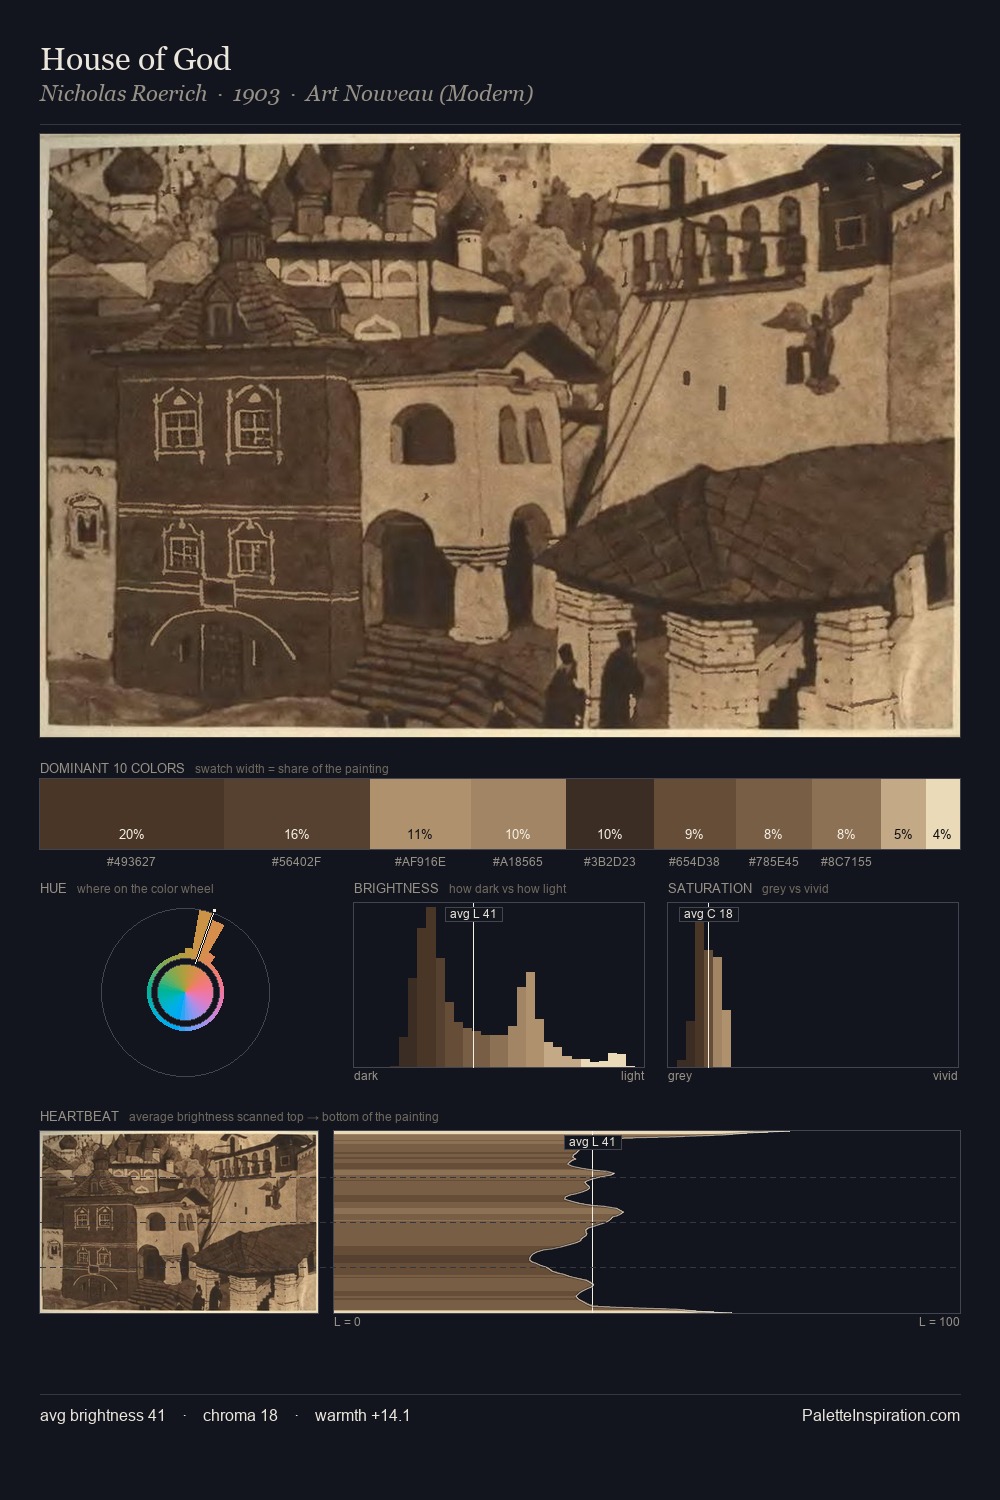Image resolution: width=1000 pixels, height=1500 pixels.
Task: Click the 'HEARTBEAT' section heading
Action: point(79,1116)
